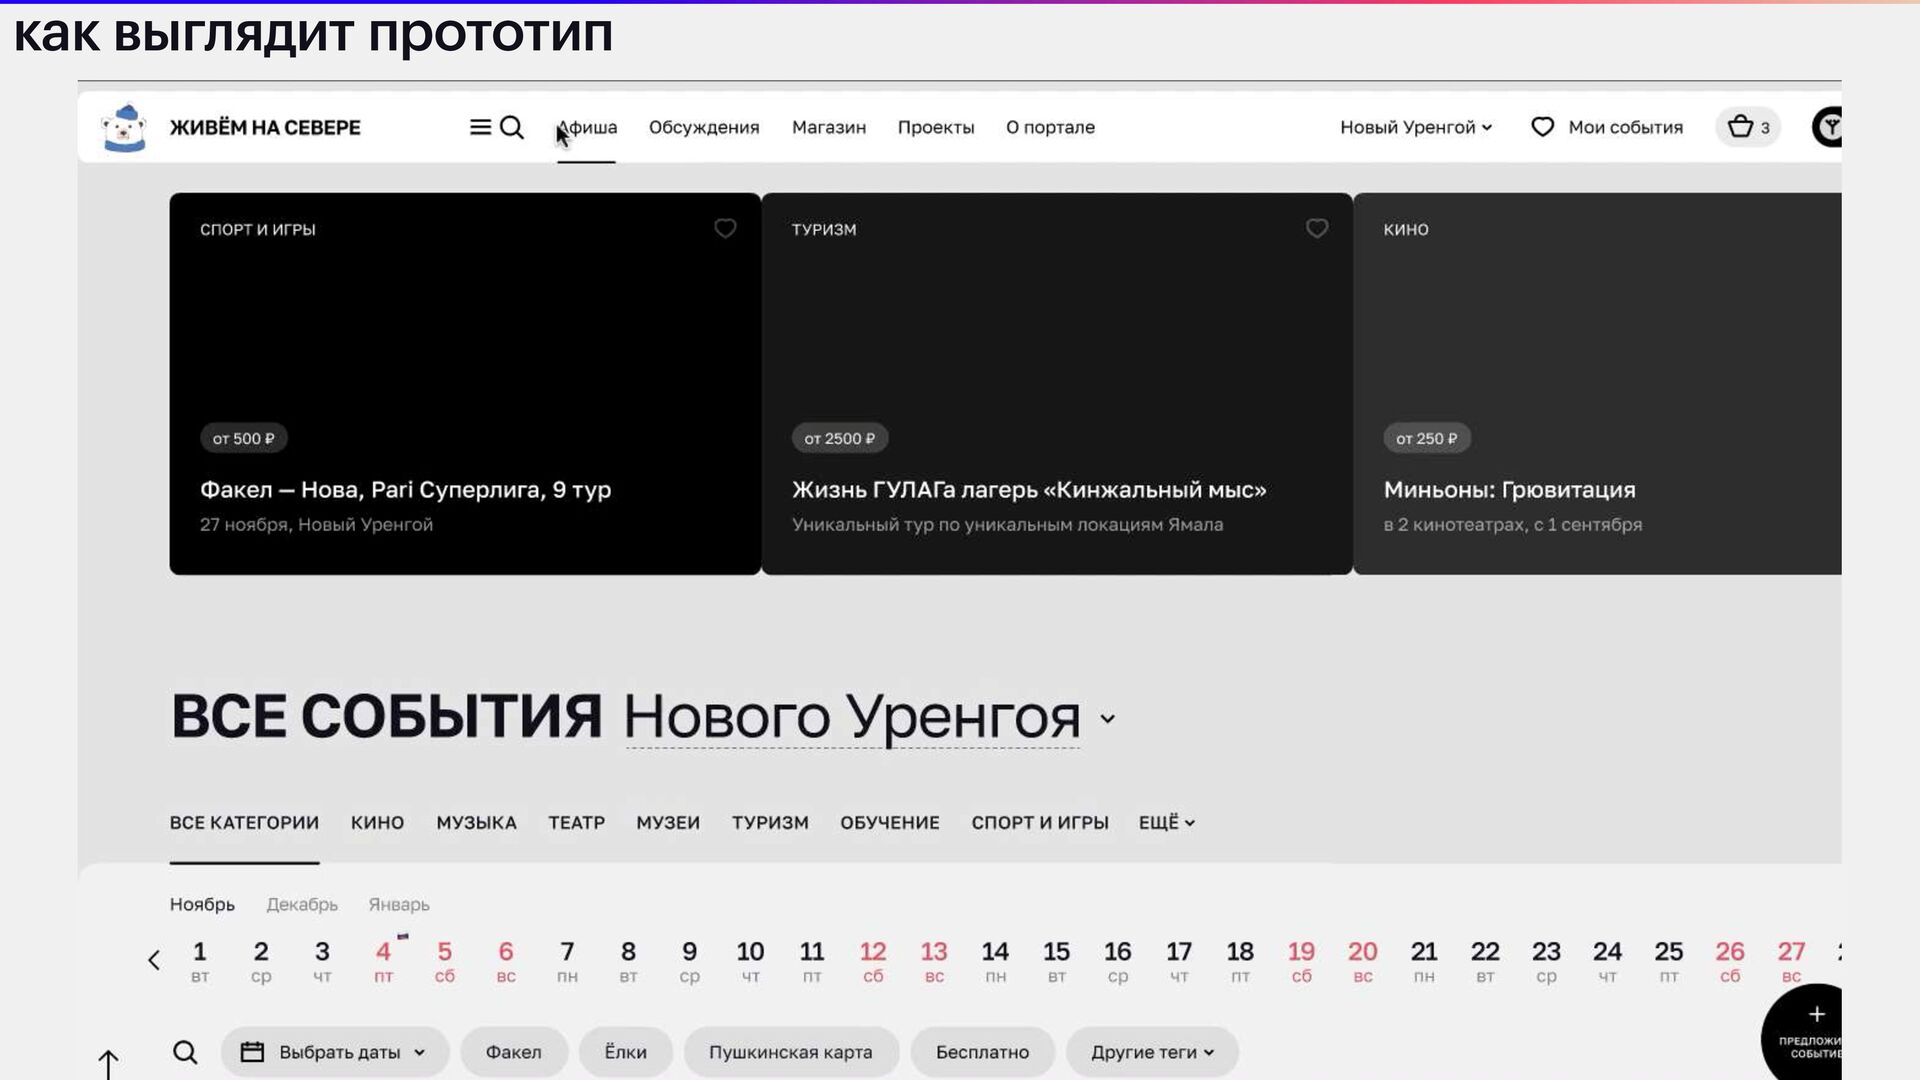Click the calendar previous arrow
1920x1080 pixels.
[x=154, y=961]
